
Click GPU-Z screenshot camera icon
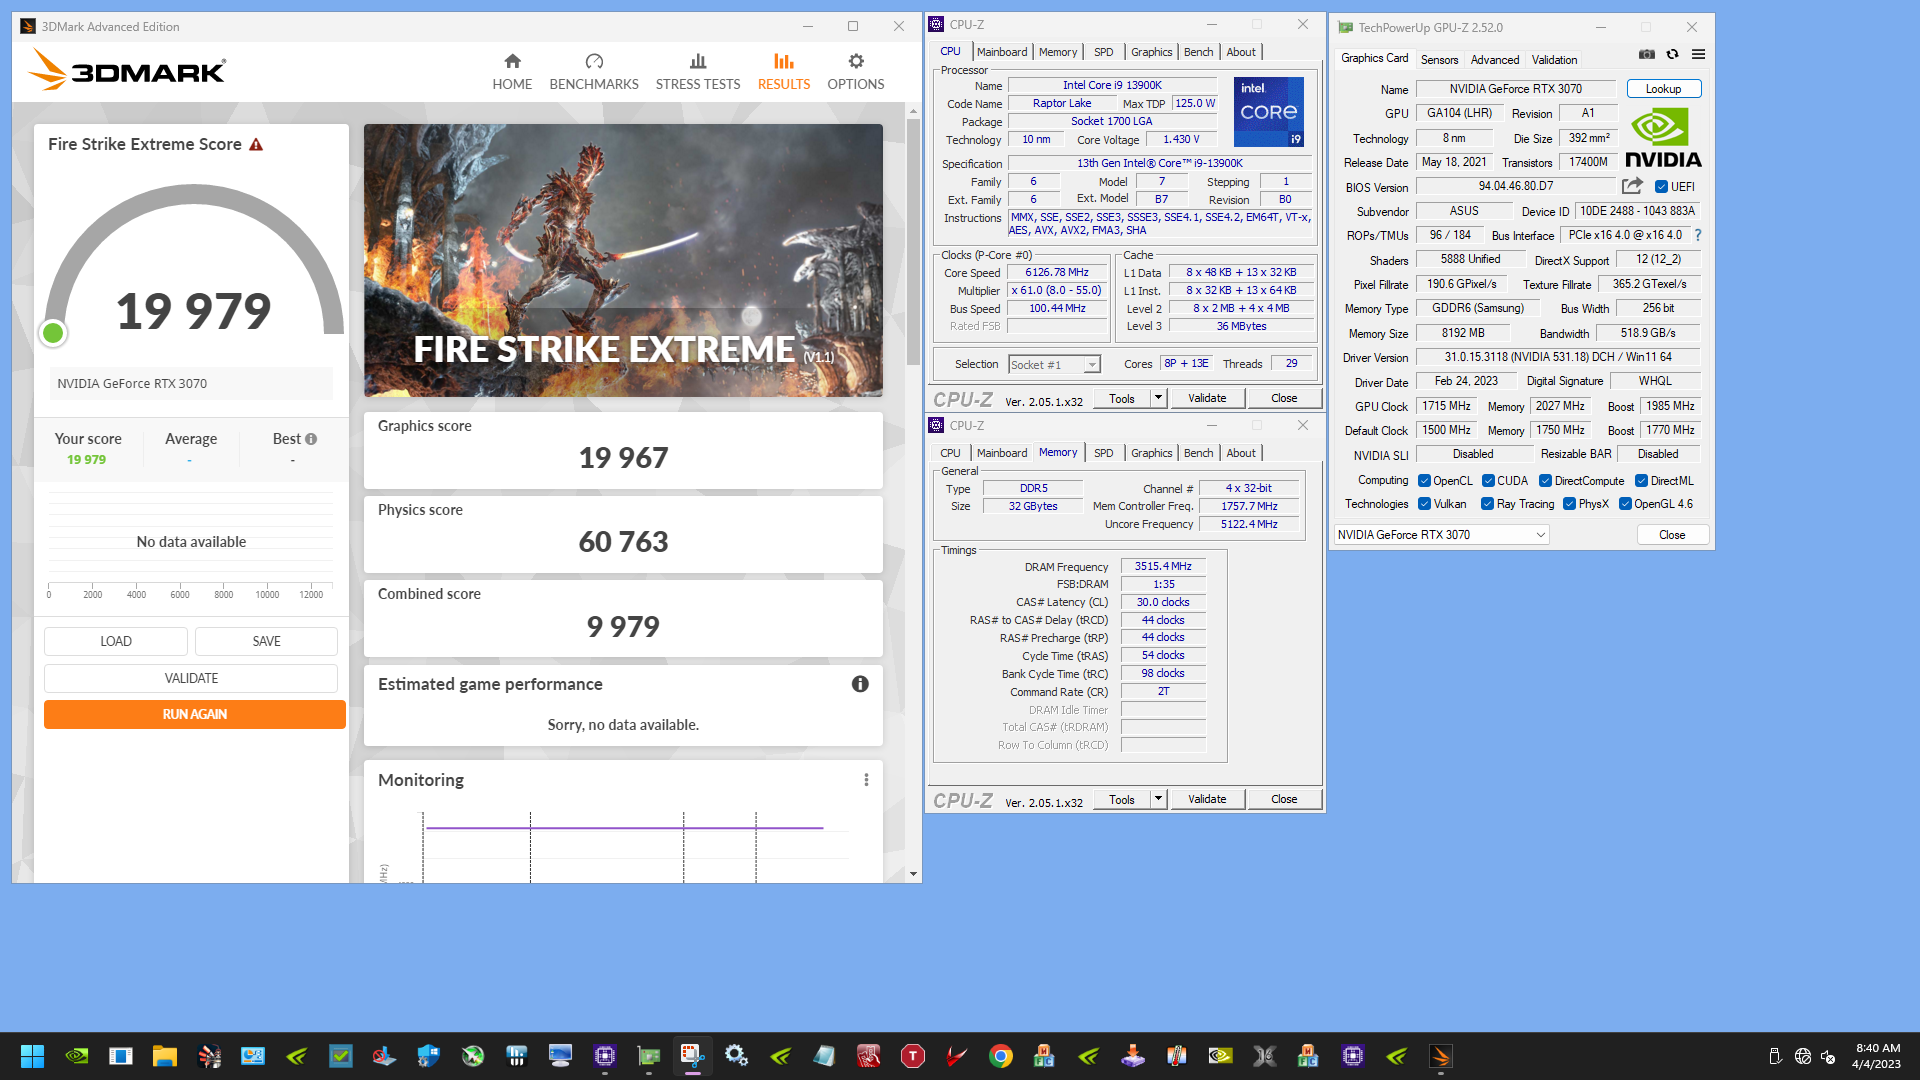[x=1647, y=54]
